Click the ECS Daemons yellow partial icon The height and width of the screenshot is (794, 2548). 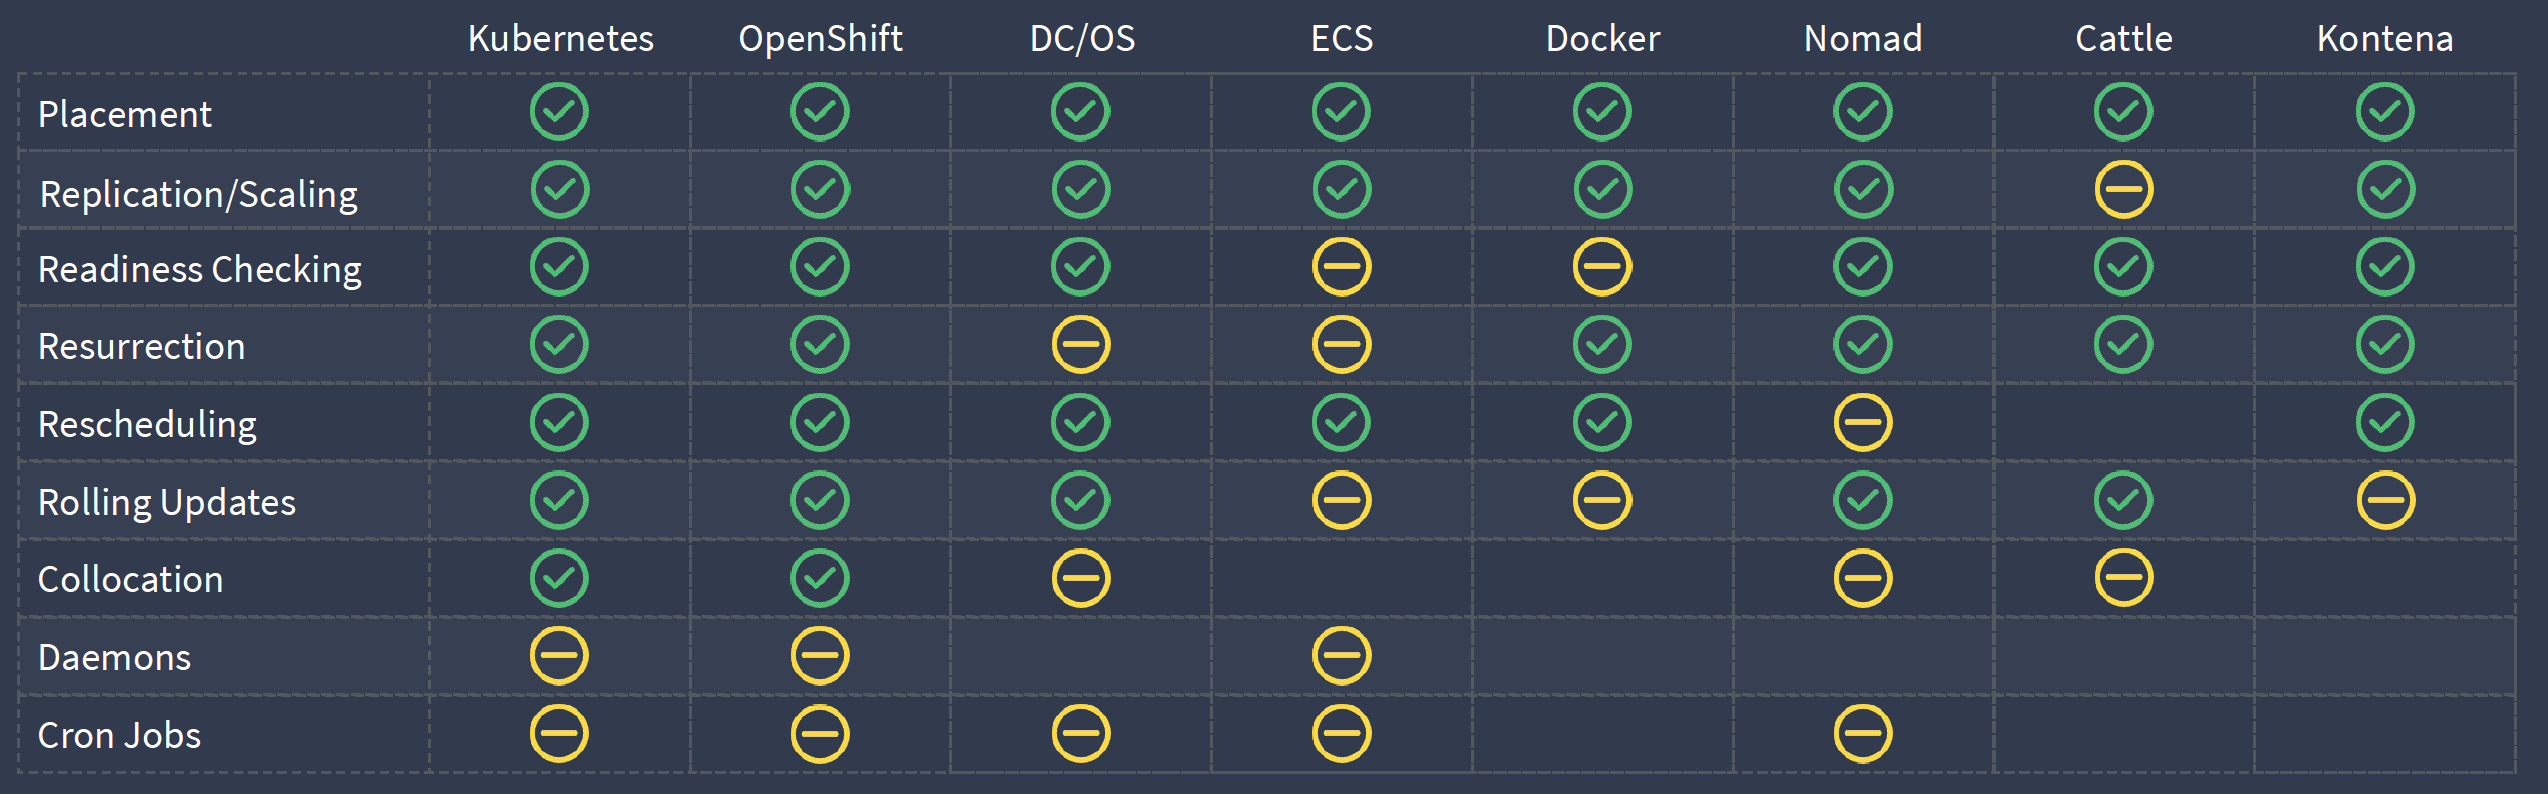tap(1341, 656)
